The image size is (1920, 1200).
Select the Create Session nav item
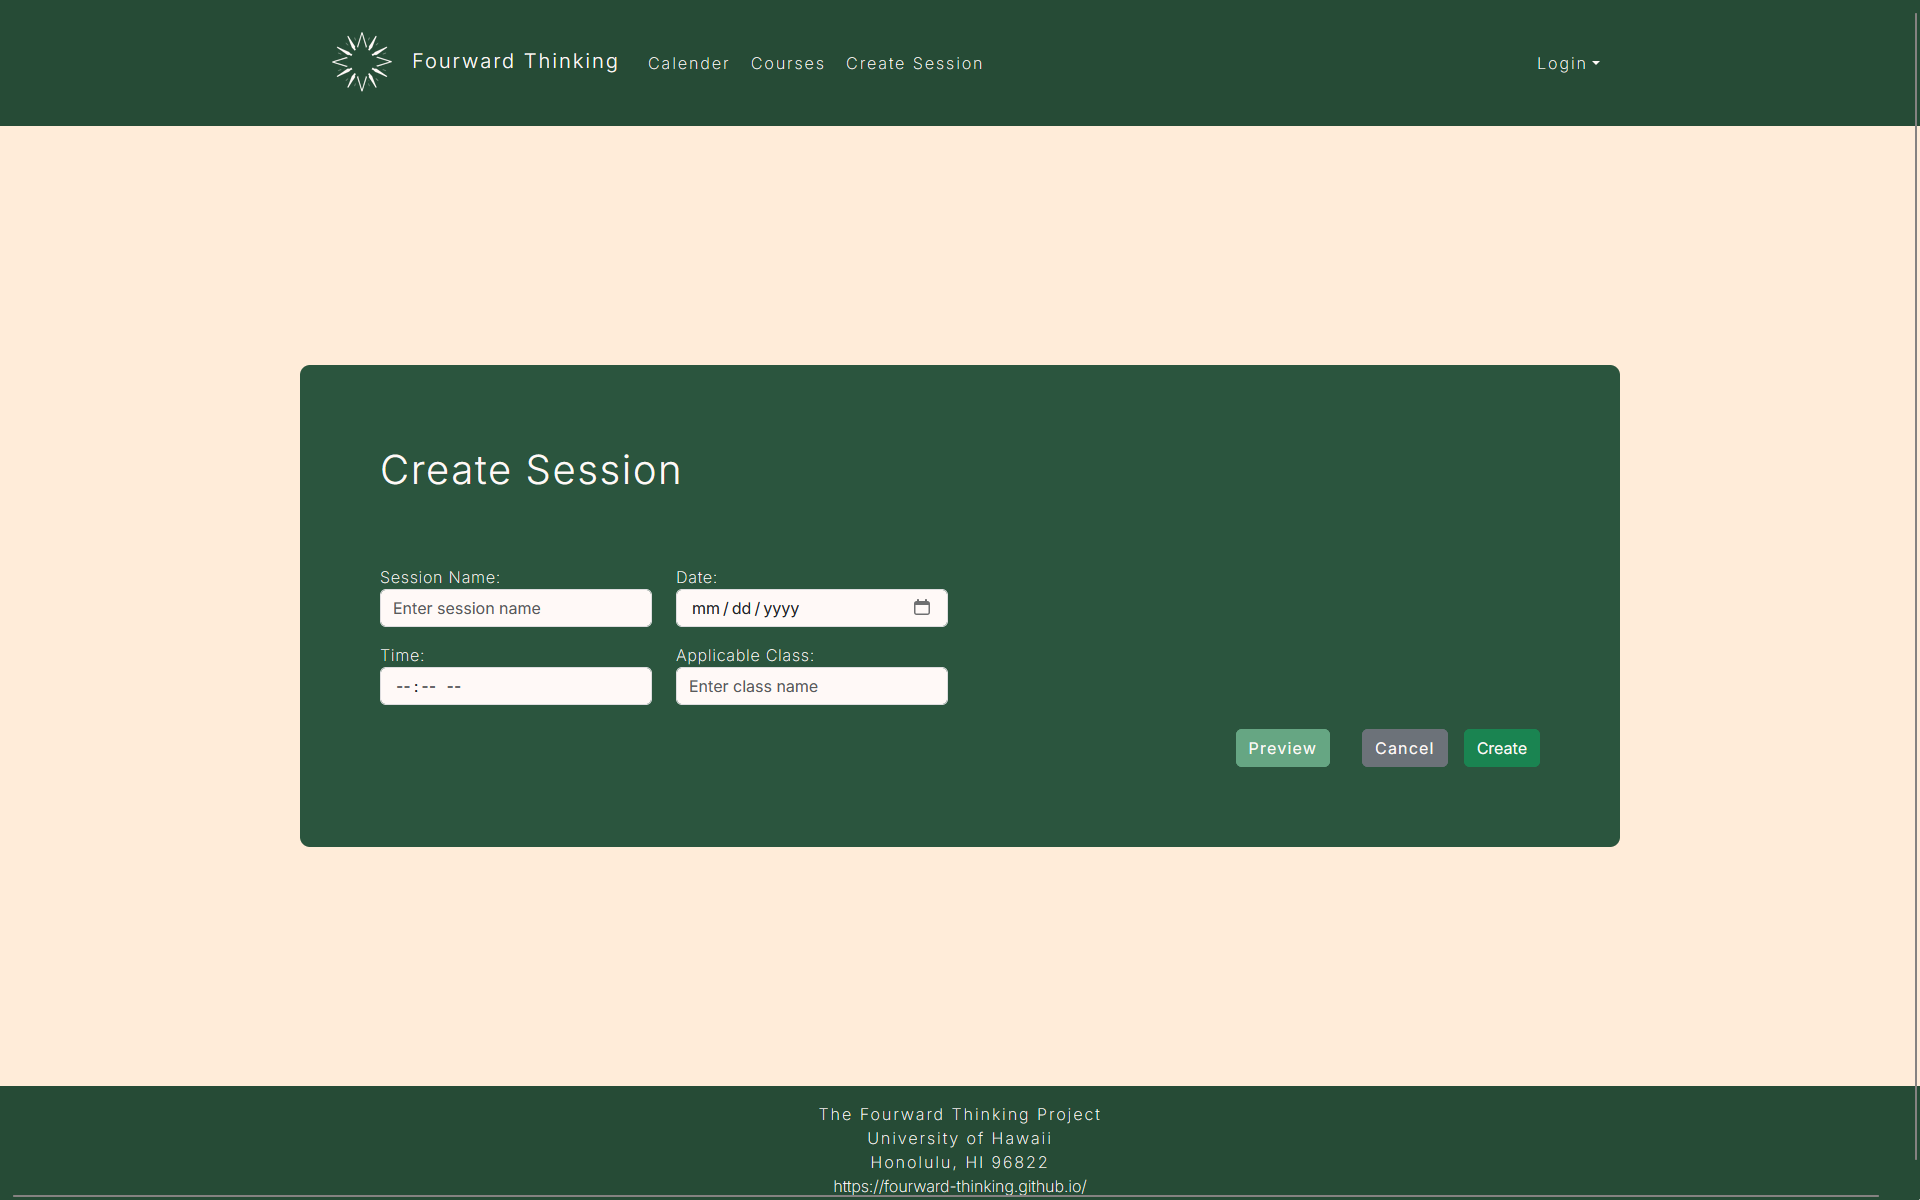point(914,63)
